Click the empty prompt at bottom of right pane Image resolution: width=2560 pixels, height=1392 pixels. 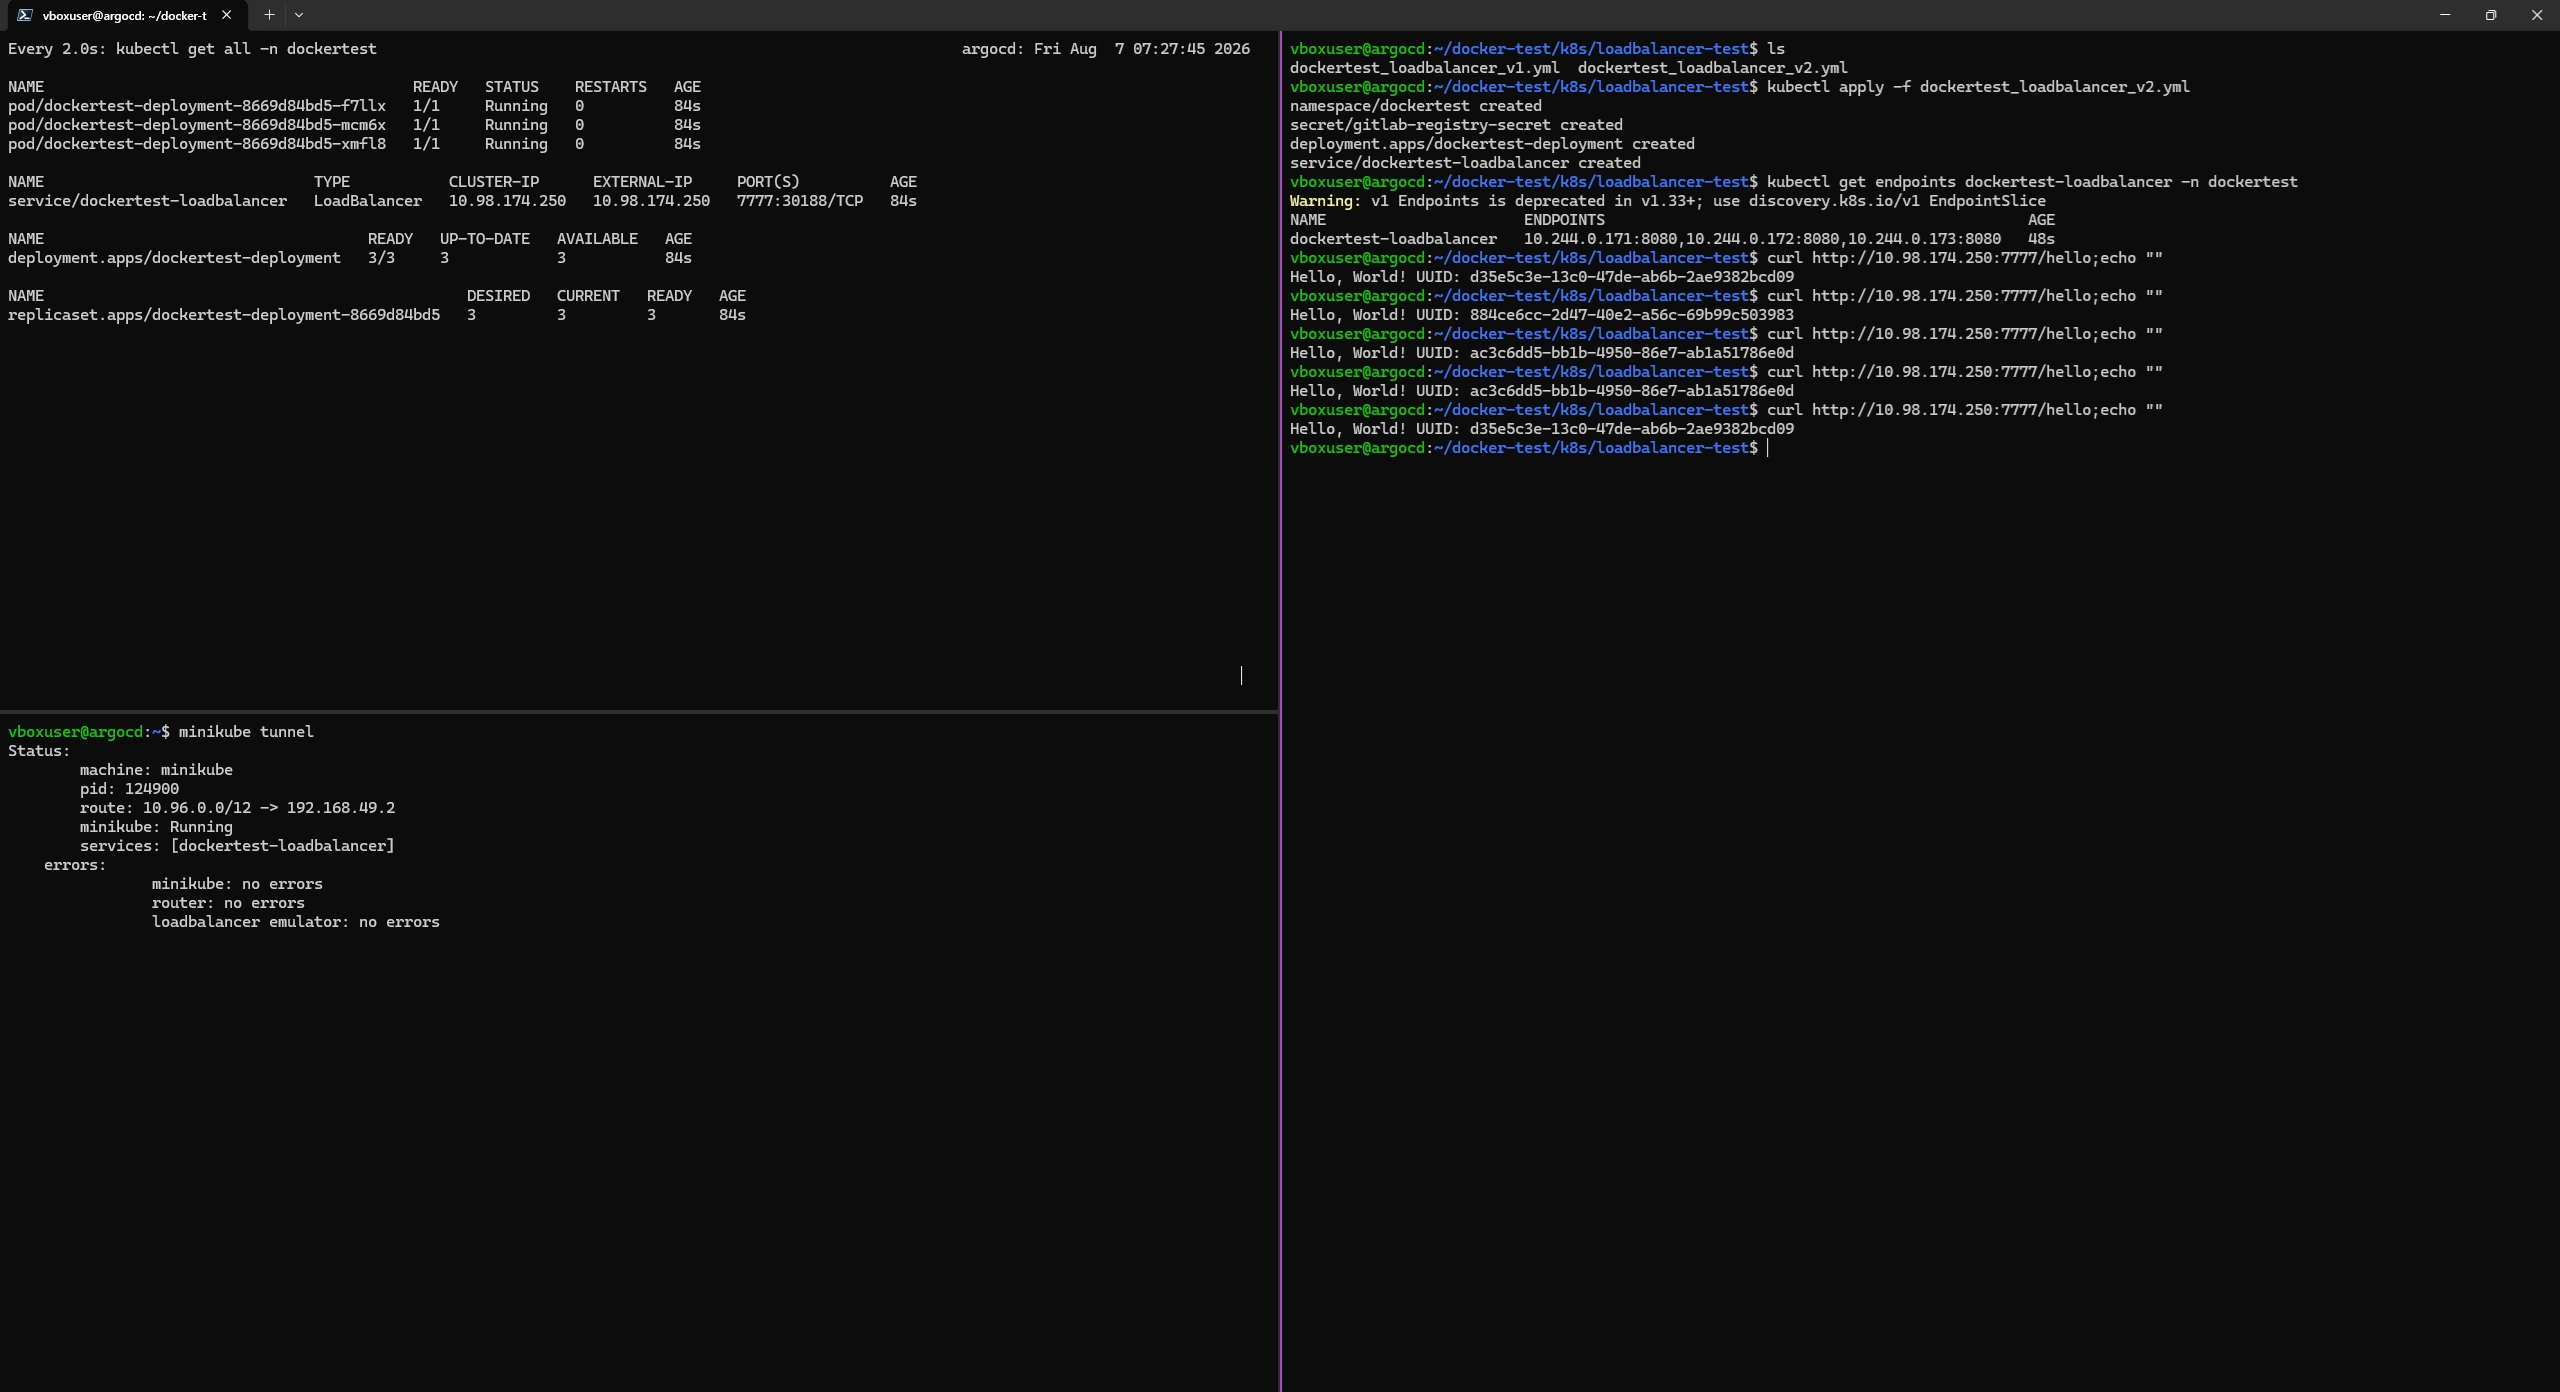[x=1530, y=448]
